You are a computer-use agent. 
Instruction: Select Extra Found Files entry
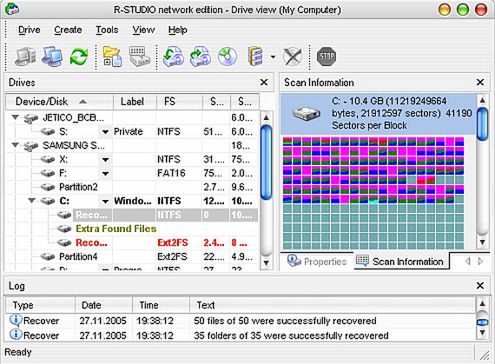pyautogui.click(x=116, y=229)
